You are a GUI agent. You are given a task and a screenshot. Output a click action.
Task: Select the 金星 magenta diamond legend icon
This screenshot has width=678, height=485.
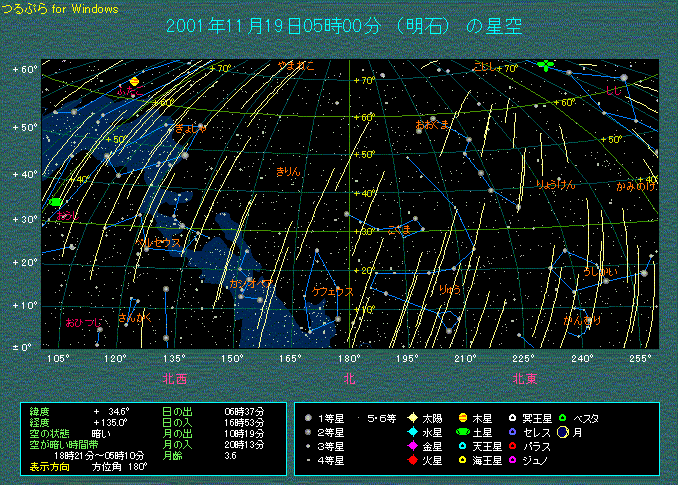tap(413, 445)
